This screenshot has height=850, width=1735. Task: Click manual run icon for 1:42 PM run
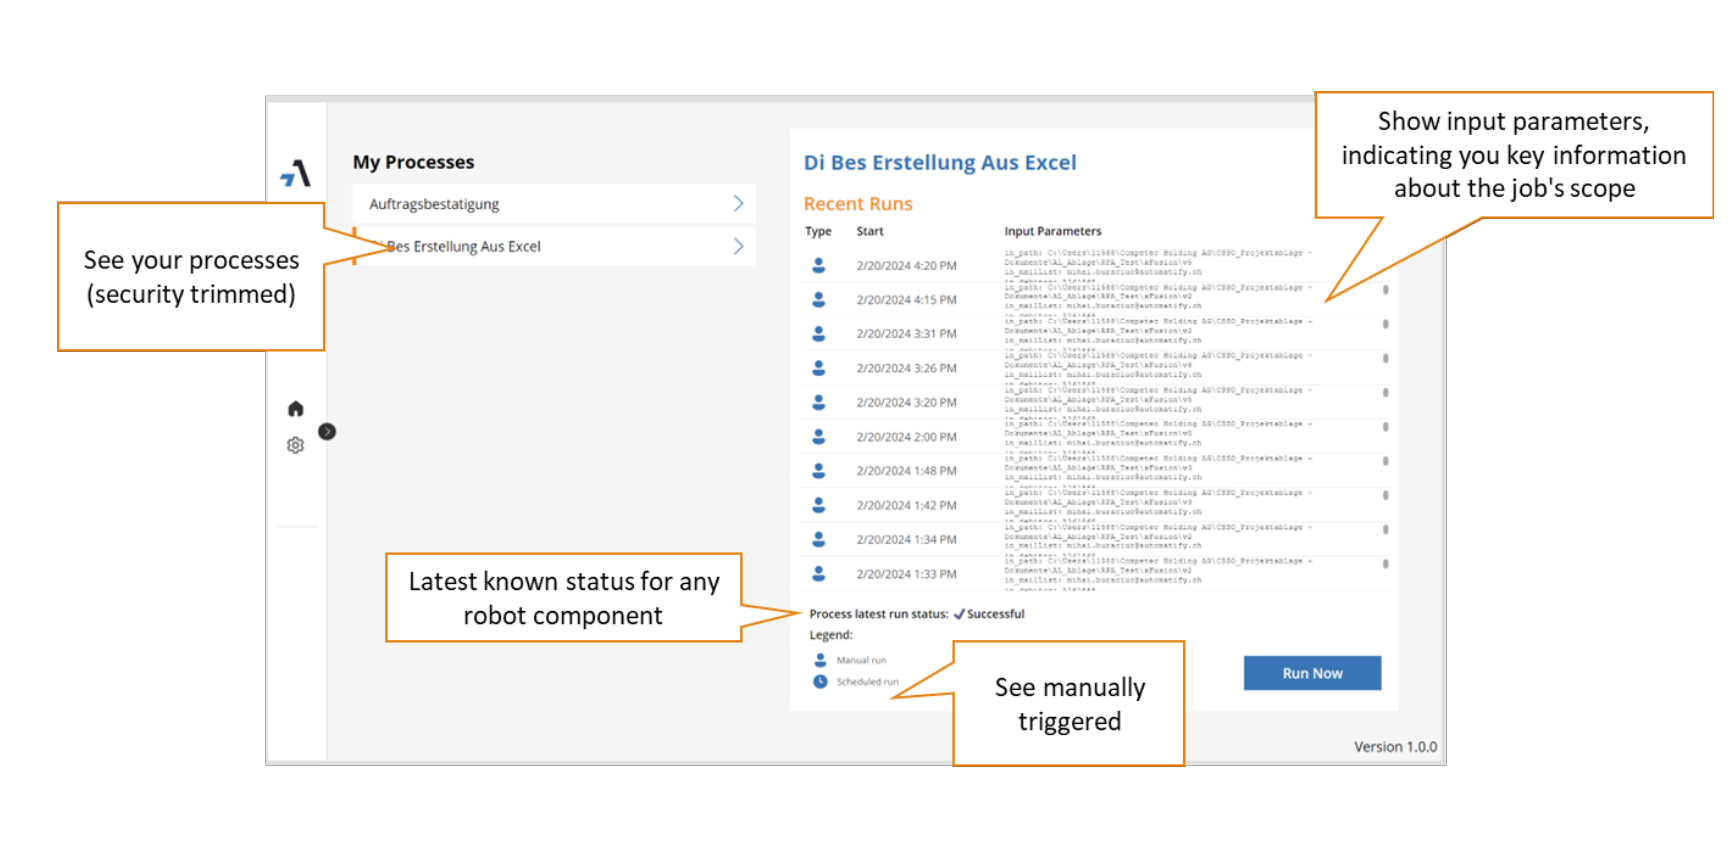(818, 505)
